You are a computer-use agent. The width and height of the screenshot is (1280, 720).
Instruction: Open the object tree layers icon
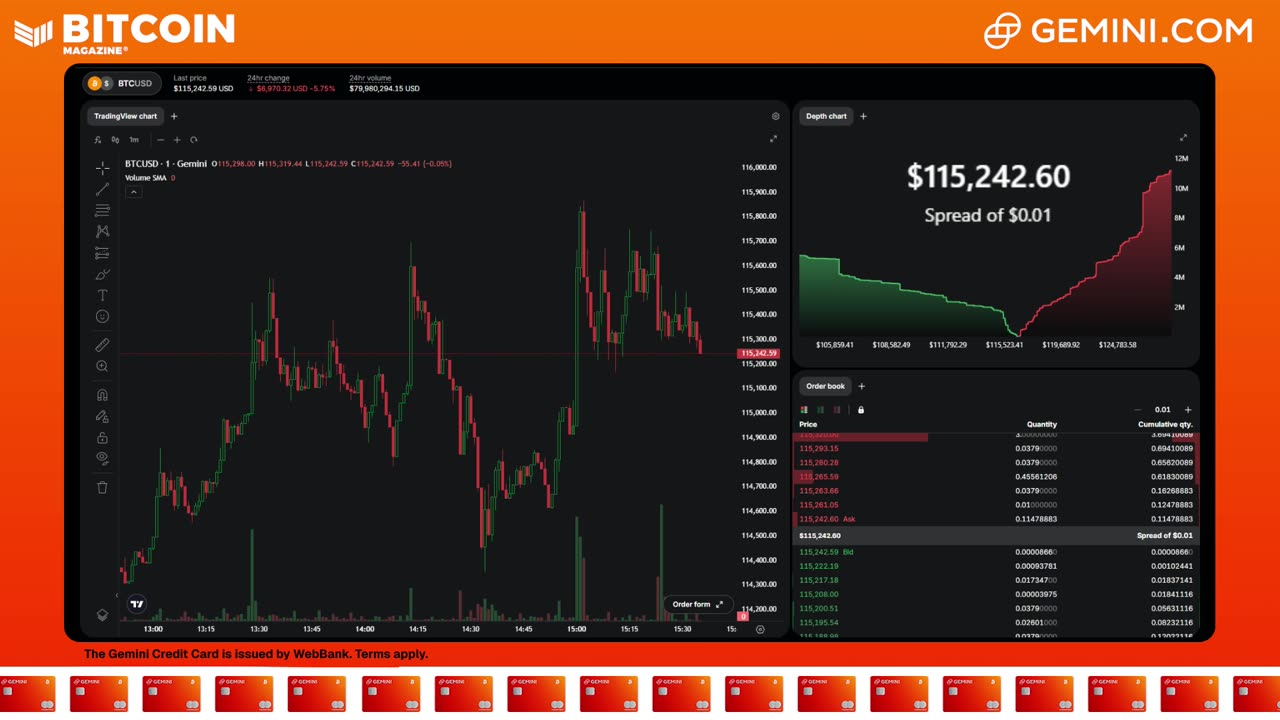(102, 615)
